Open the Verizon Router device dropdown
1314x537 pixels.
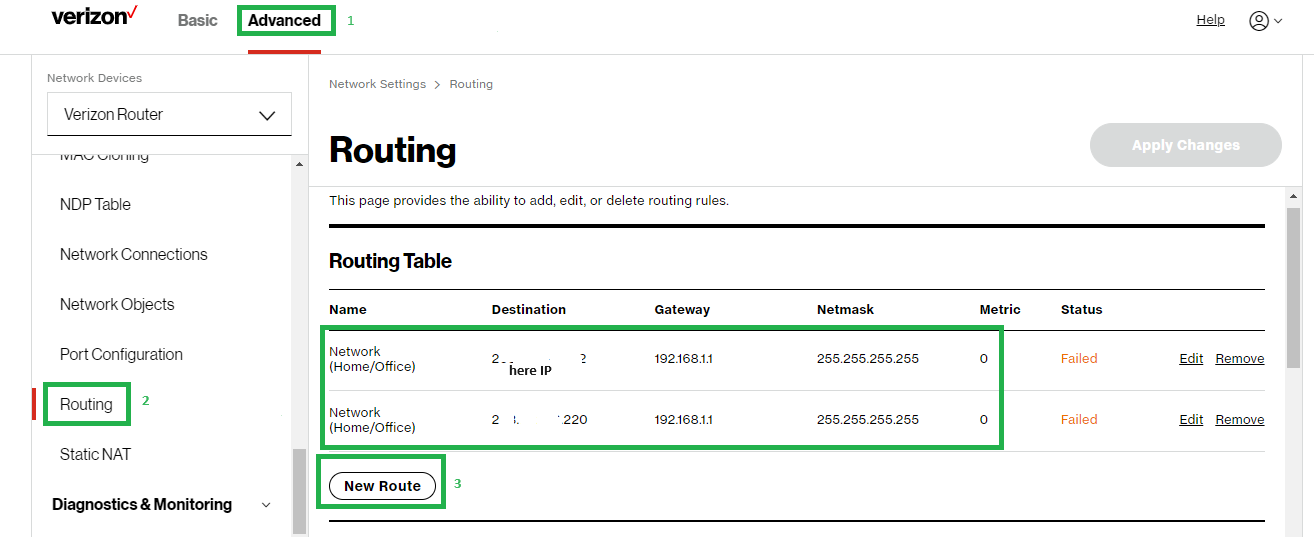coord(169,114)
